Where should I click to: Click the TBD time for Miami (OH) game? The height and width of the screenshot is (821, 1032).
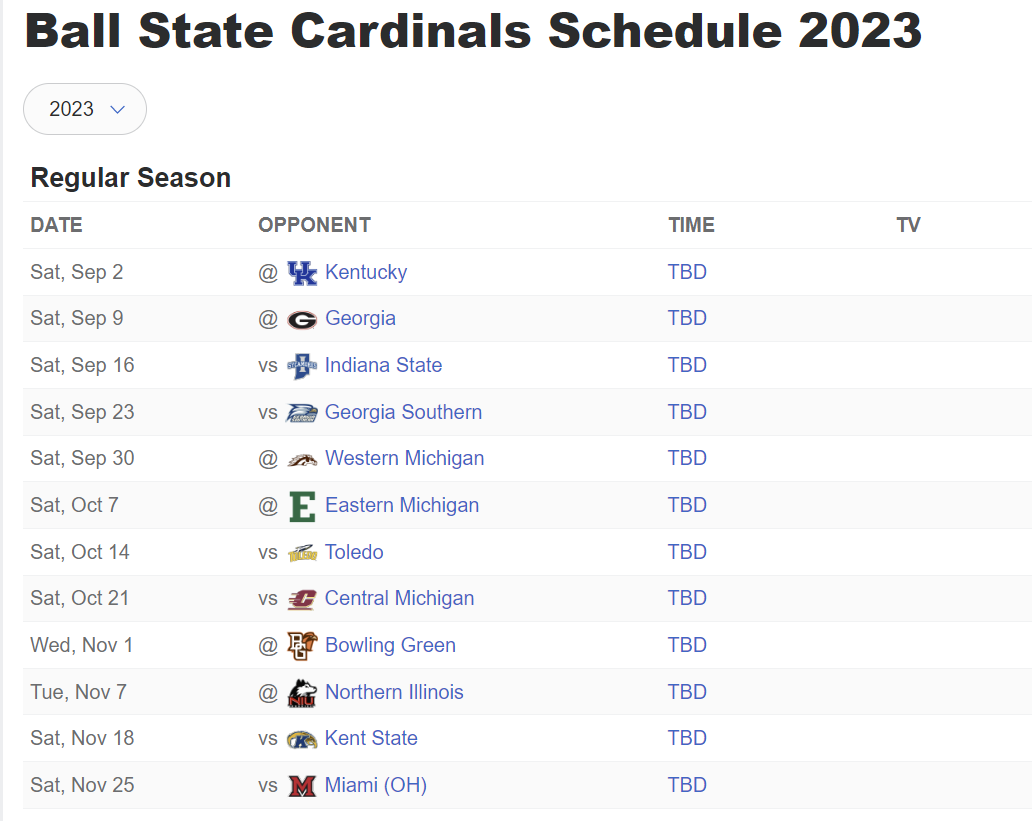click(x=687, y=785)
